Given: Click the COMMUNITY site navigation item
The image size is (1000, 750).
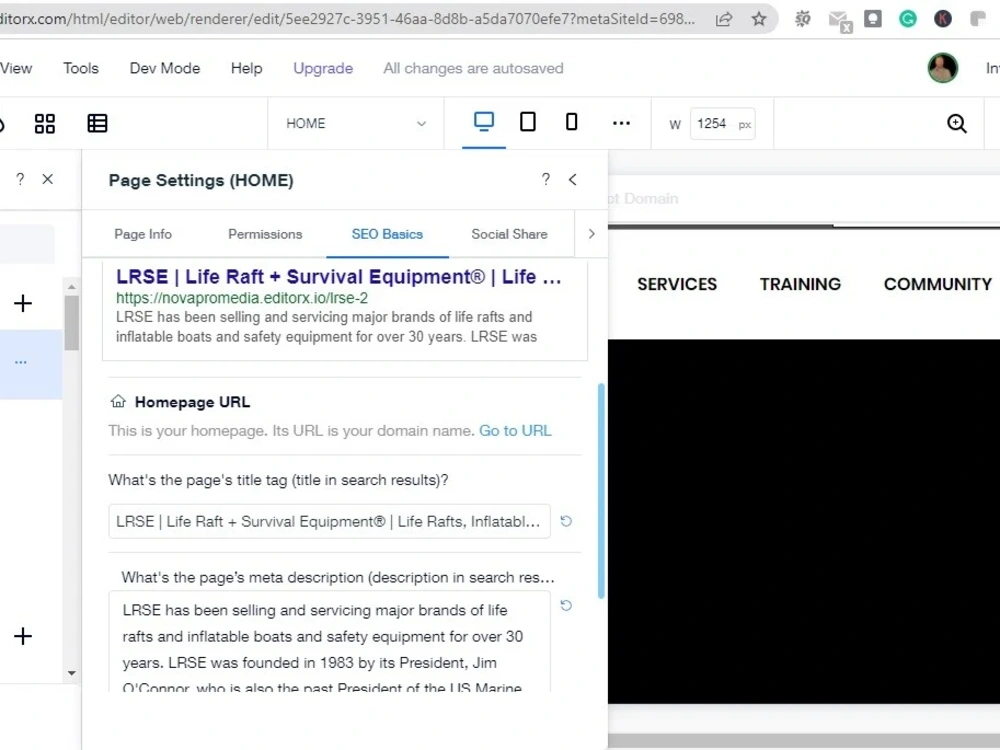Looking at the screenshot, I should click(x=938, y=284).
